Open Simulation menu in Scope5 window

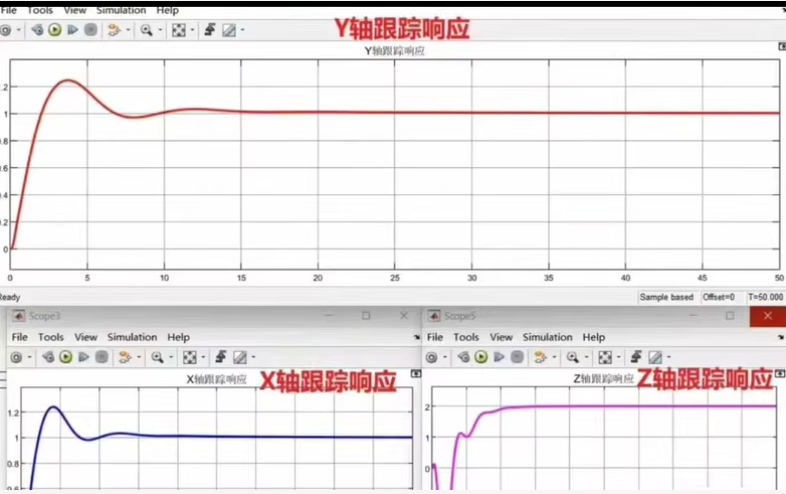click(x=547, y=337)
